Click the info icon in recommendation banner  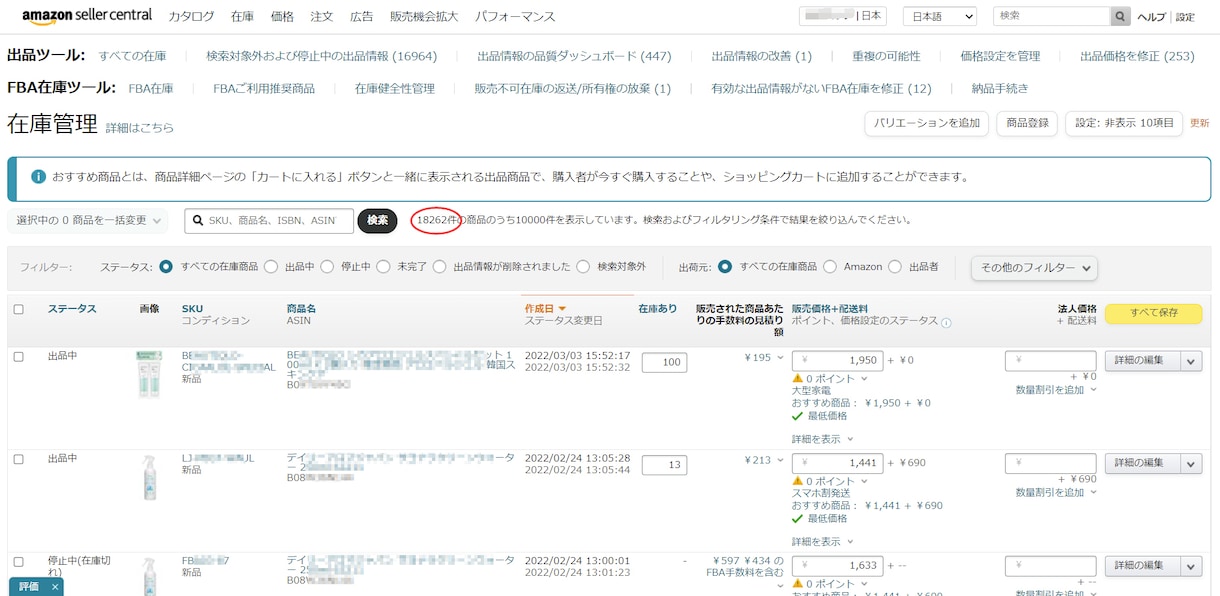pos(38,177)
